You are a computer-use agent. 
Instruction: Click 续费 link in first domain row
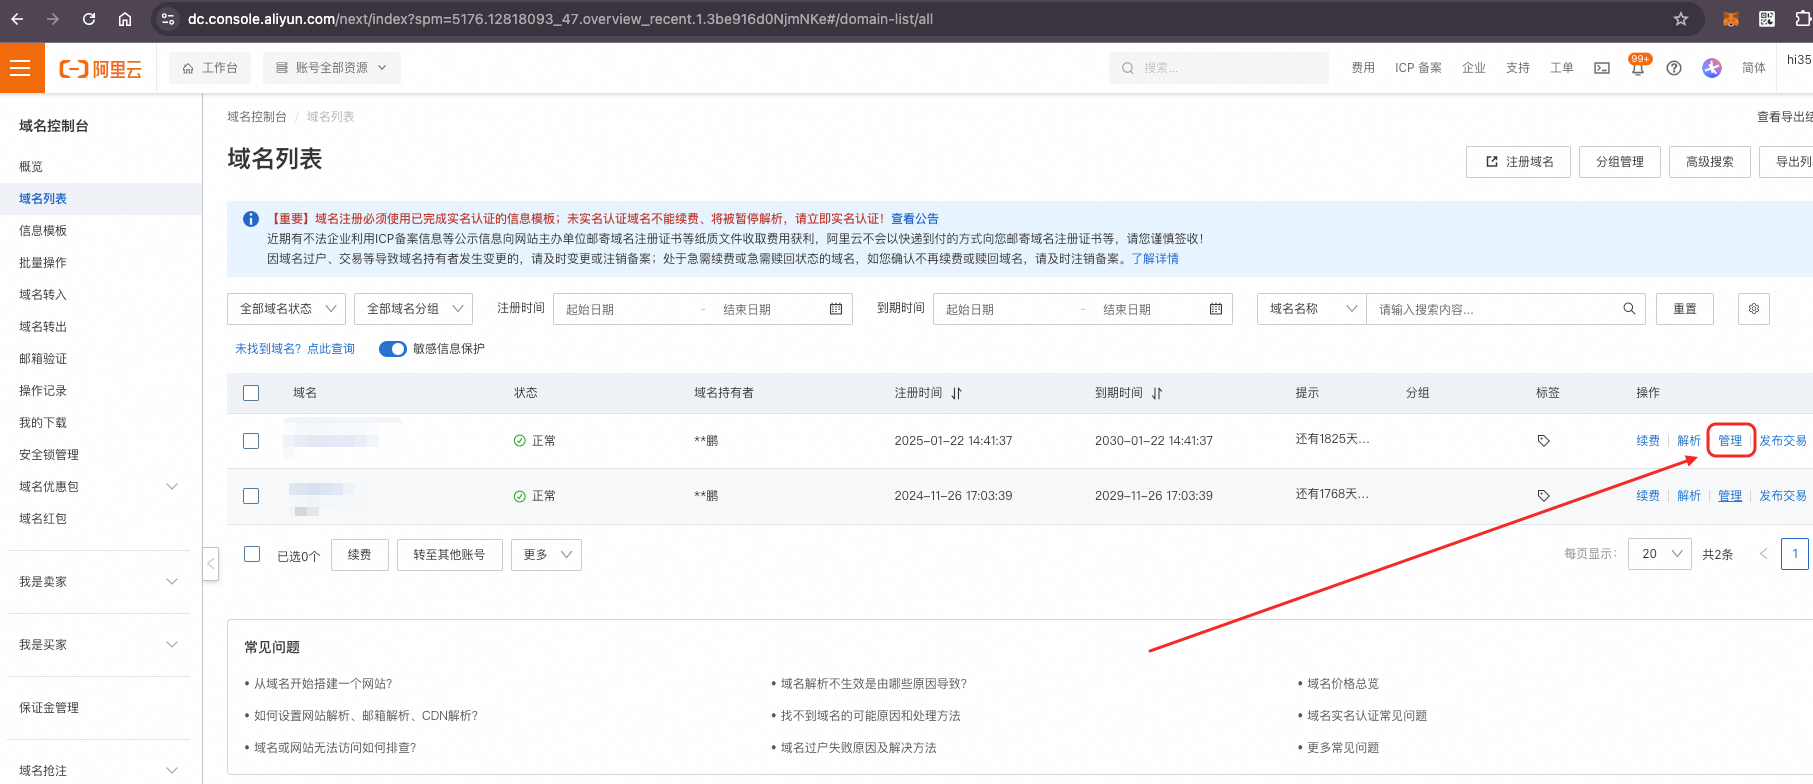pos(1648,441)
